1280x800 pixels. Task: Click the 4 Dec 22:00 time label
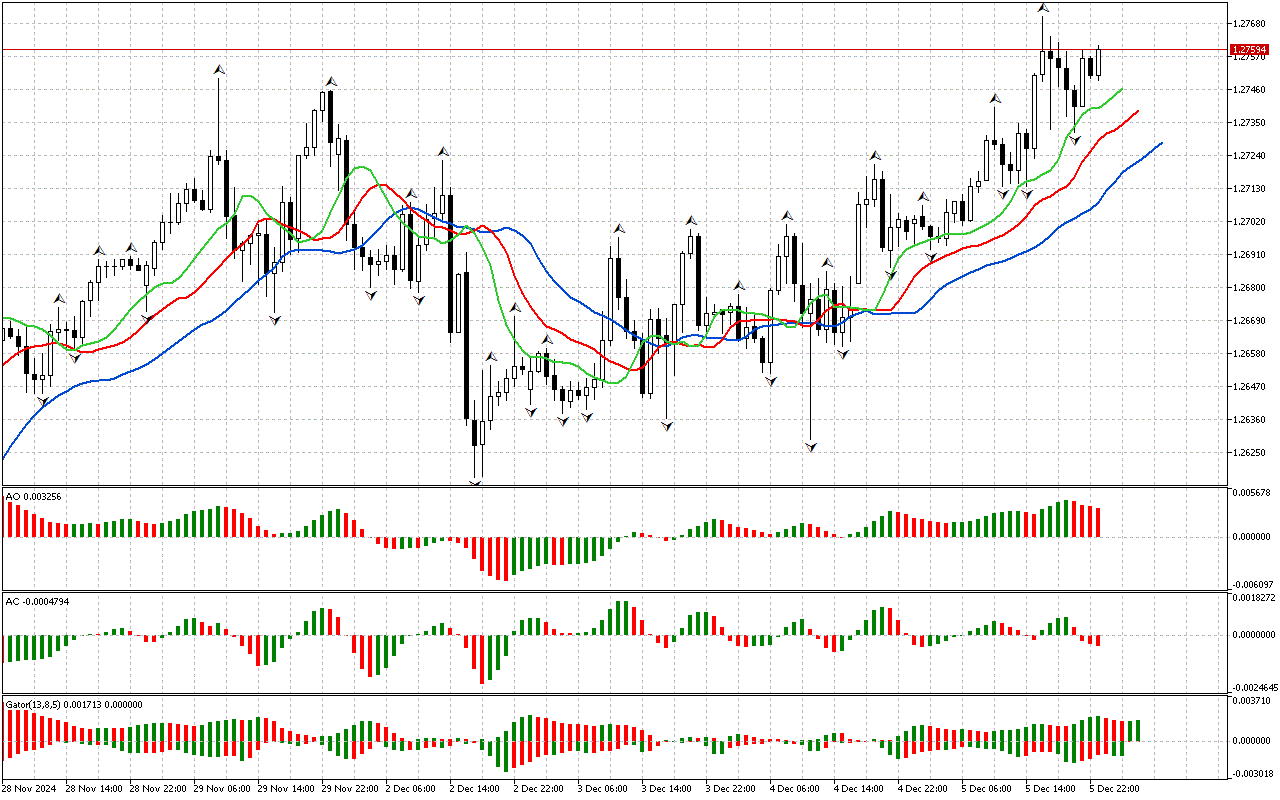tap(923, 789)
